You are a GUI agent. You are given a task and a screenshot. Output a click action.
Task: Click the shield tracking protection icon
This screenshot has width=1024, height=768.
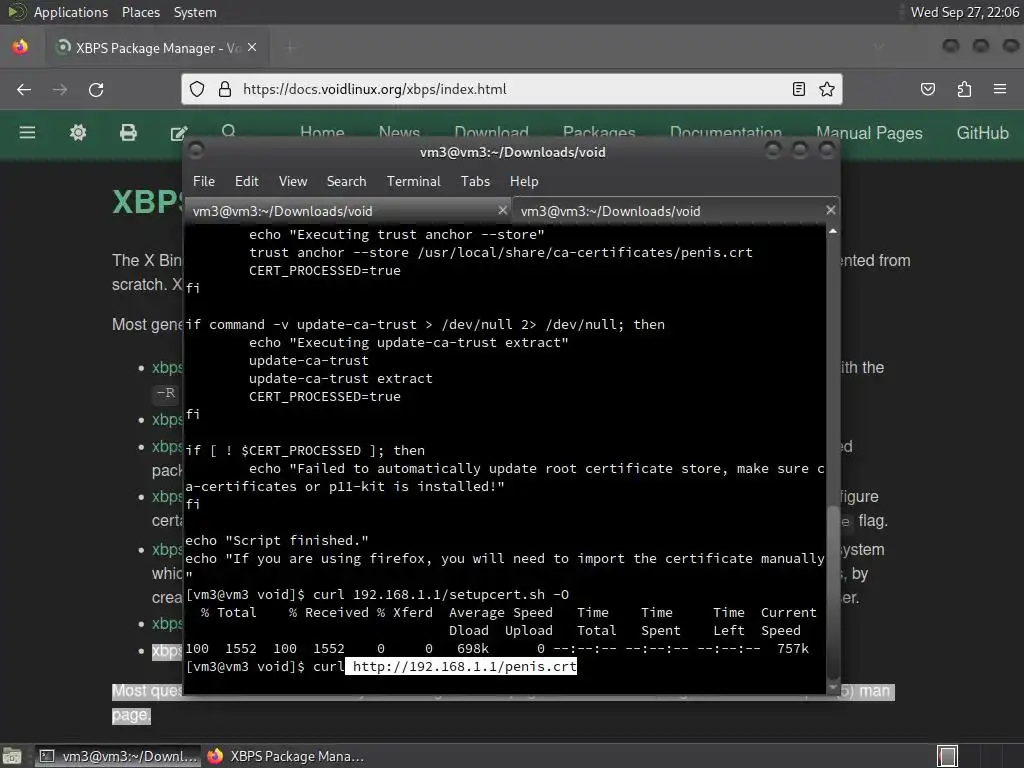click(x=197, y=89)
